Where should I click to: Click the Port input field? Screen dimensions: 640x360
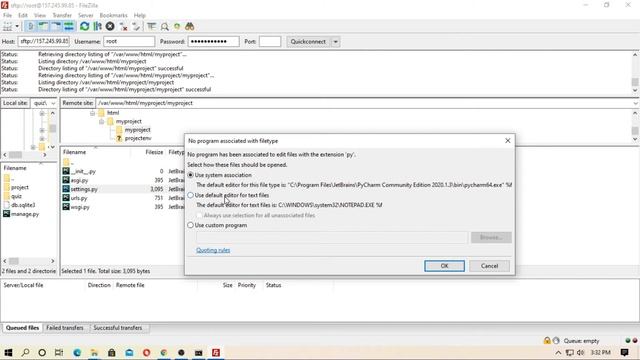[270, 41]
